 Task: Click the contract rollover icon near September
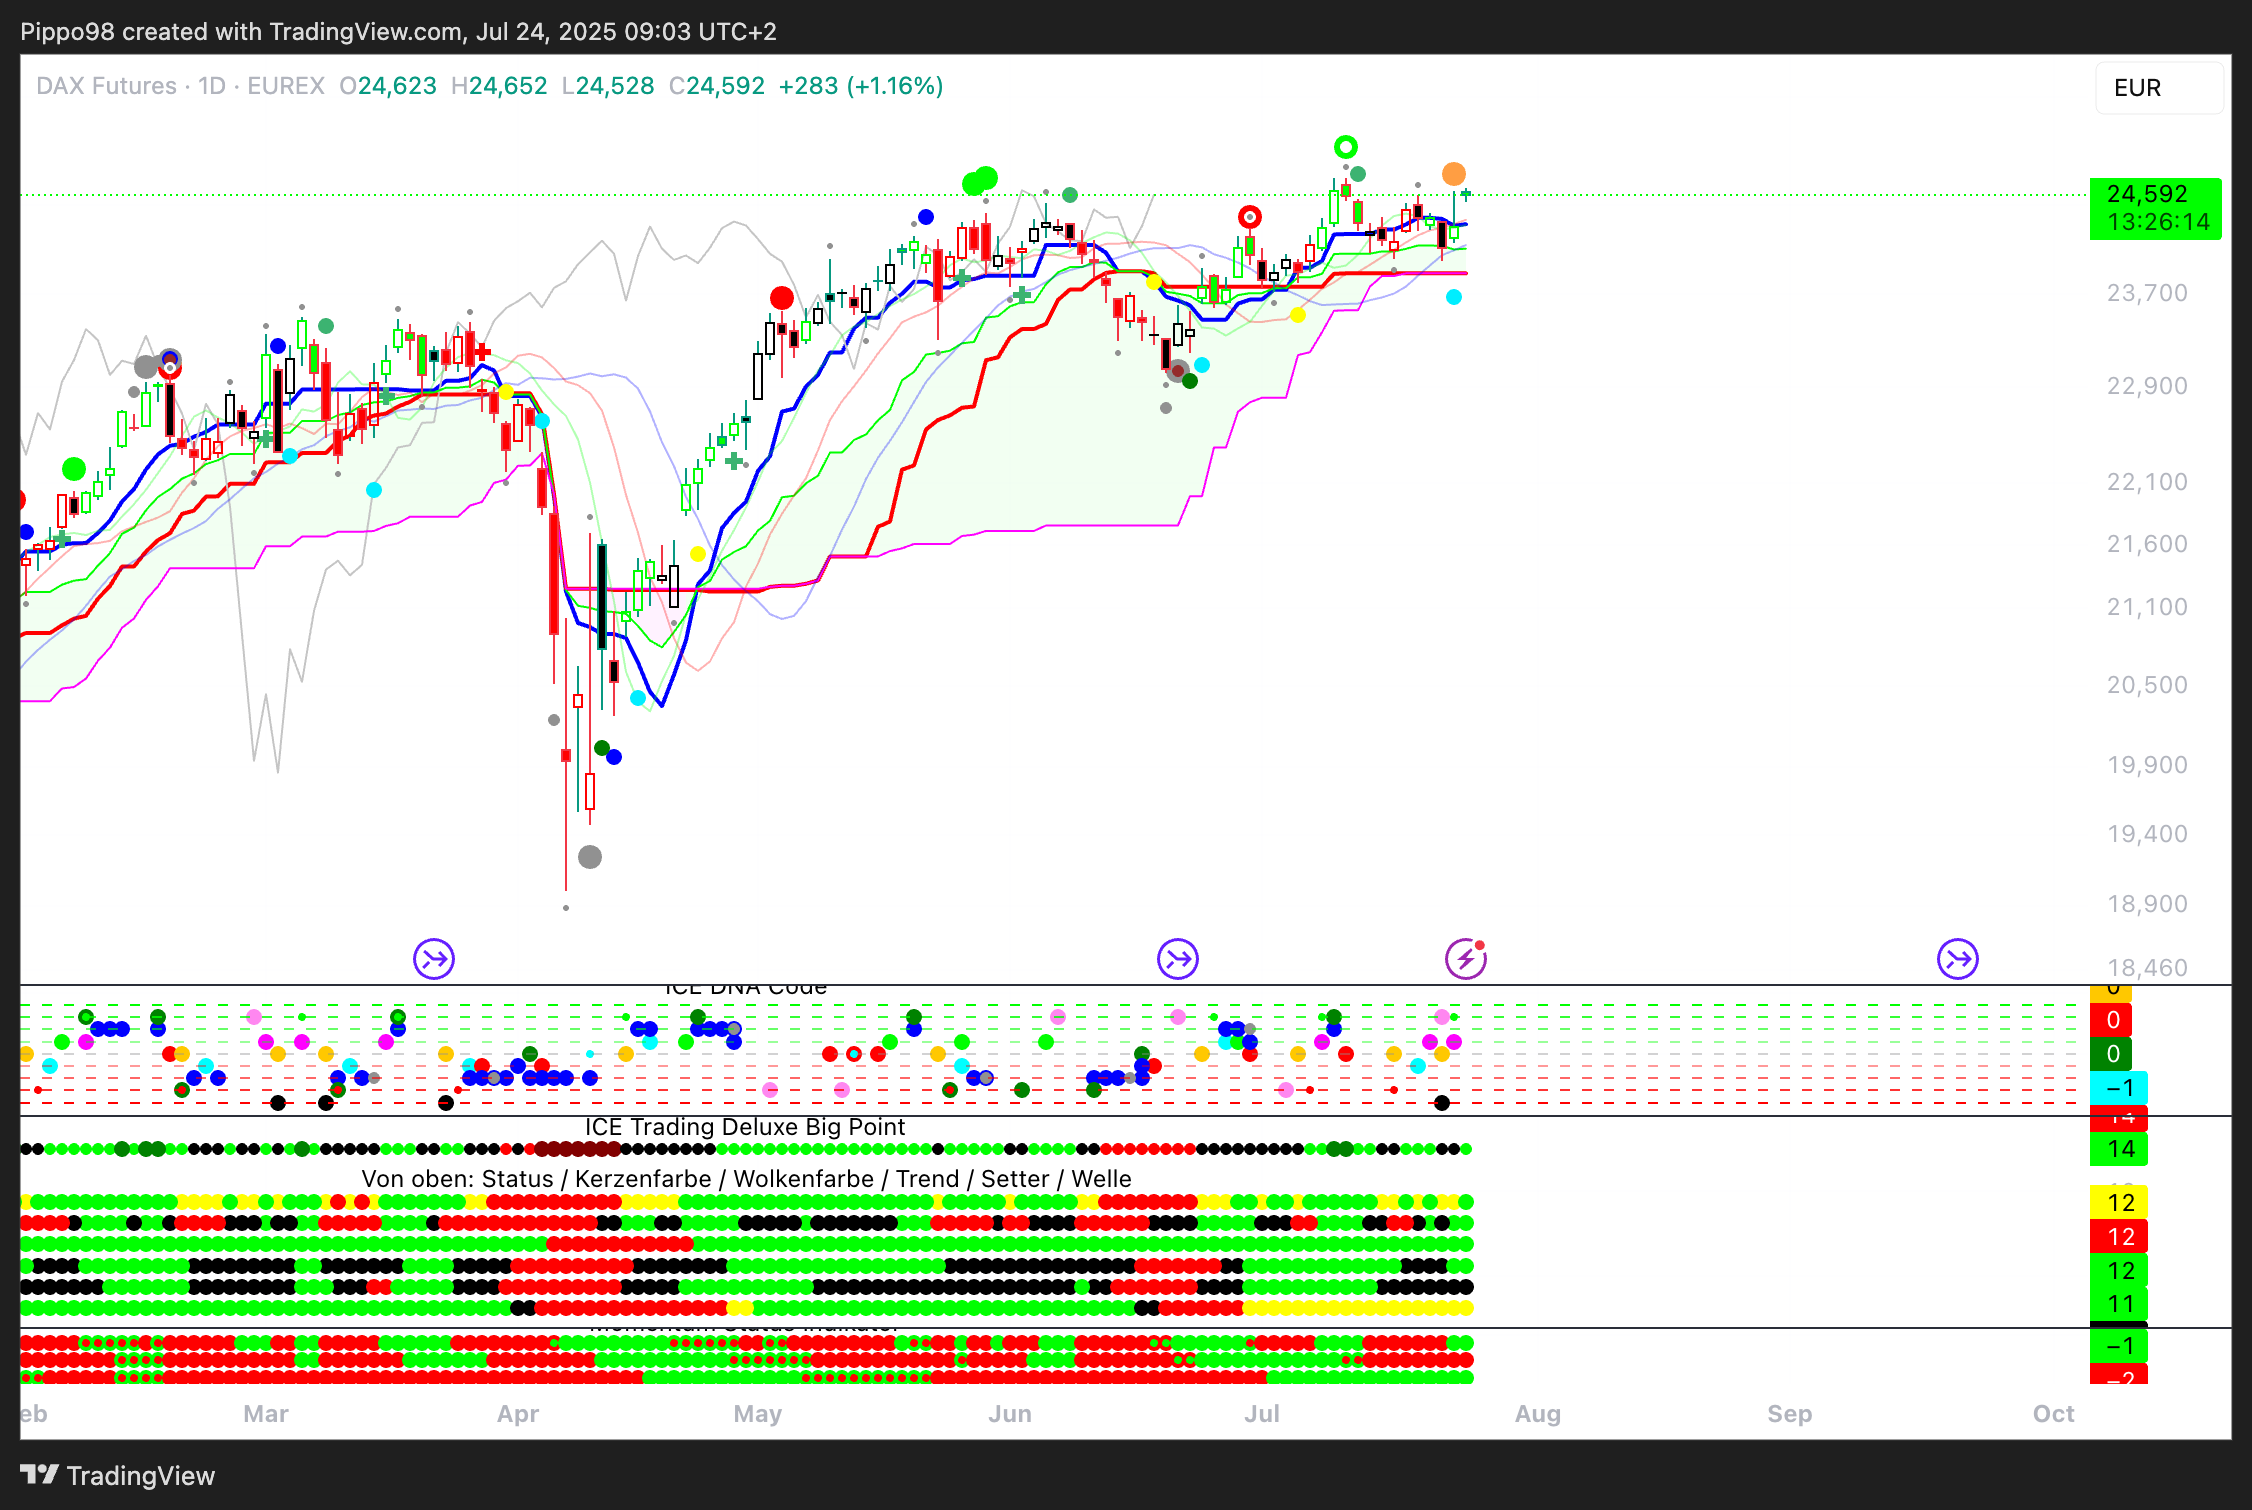1957,960
